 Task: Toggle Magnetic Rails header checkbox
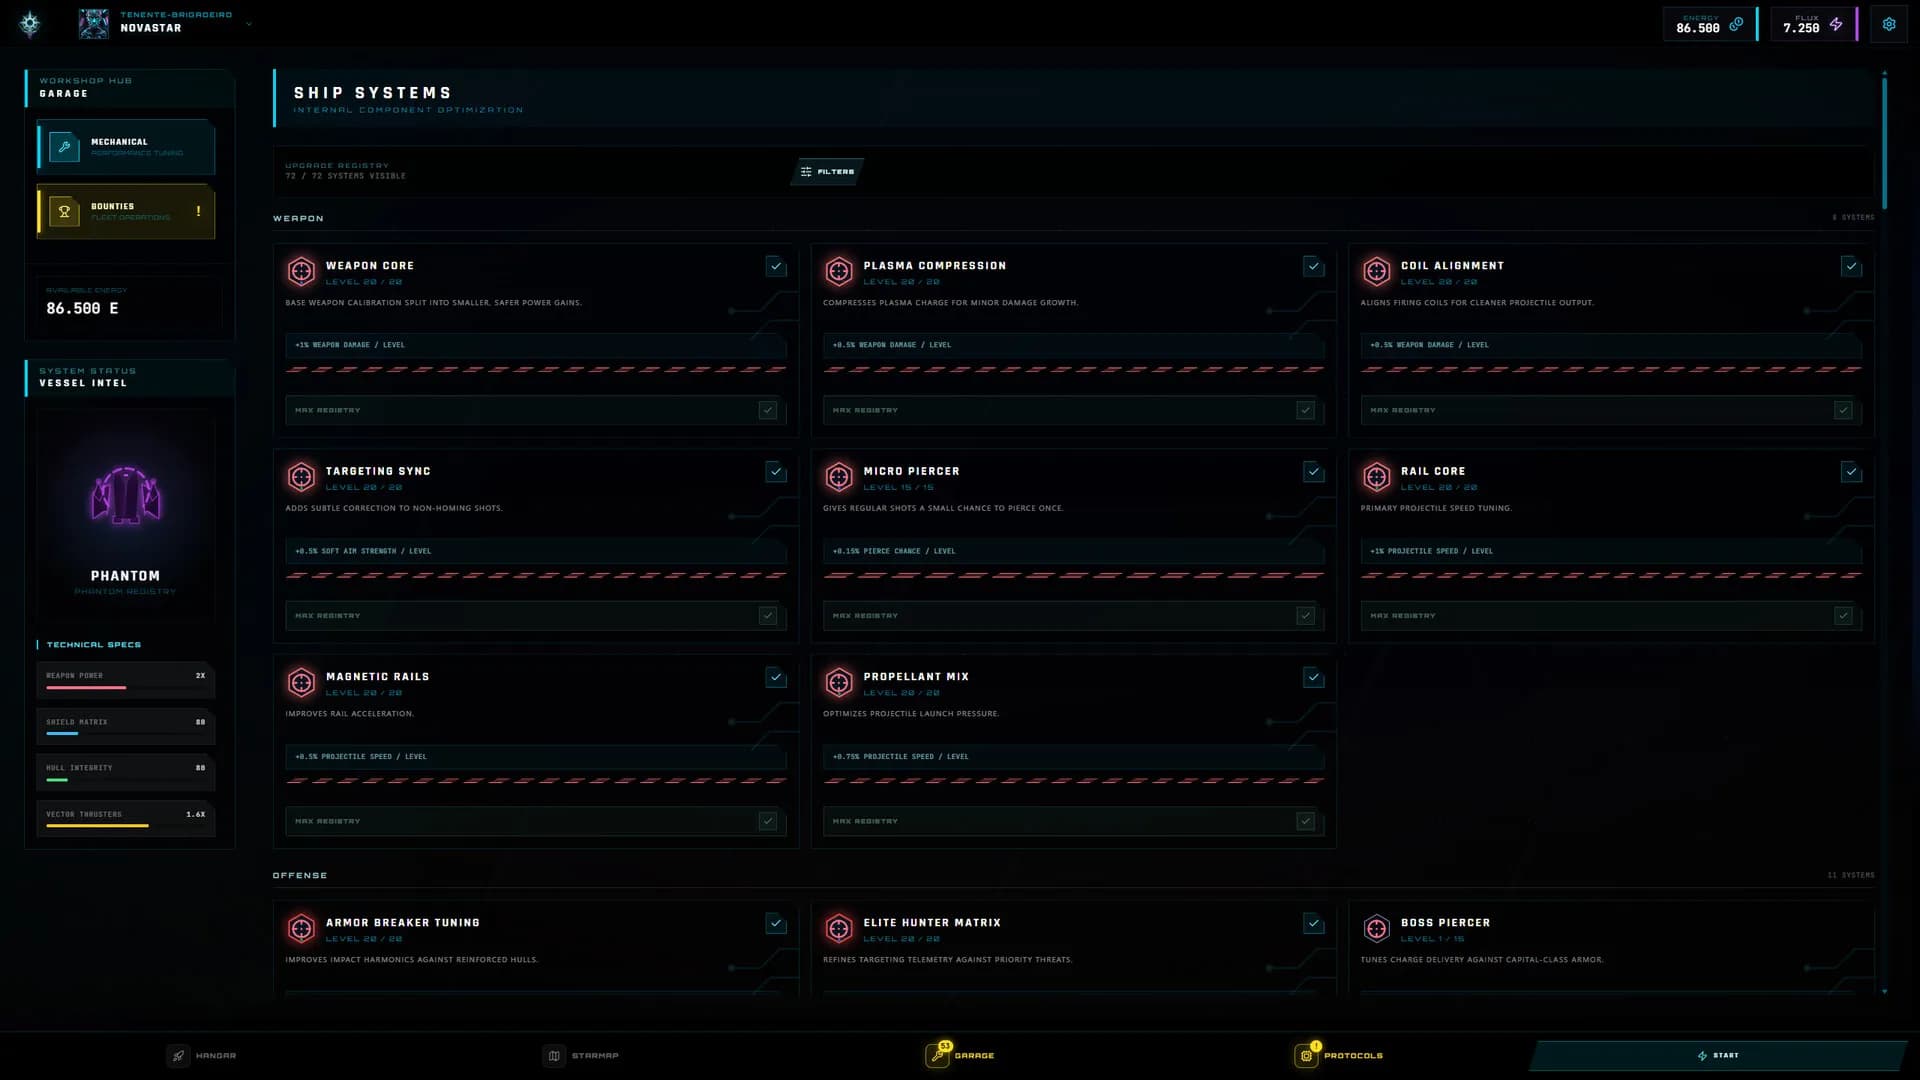pos(776,677)
